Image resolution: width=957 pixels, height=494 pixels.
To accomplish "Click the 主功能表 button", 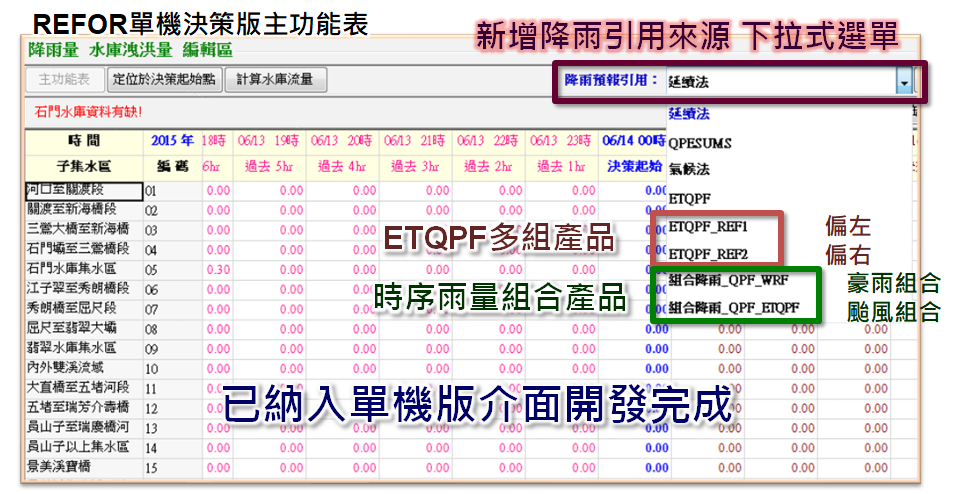I will pyautogui.click(x=65, y=79).
